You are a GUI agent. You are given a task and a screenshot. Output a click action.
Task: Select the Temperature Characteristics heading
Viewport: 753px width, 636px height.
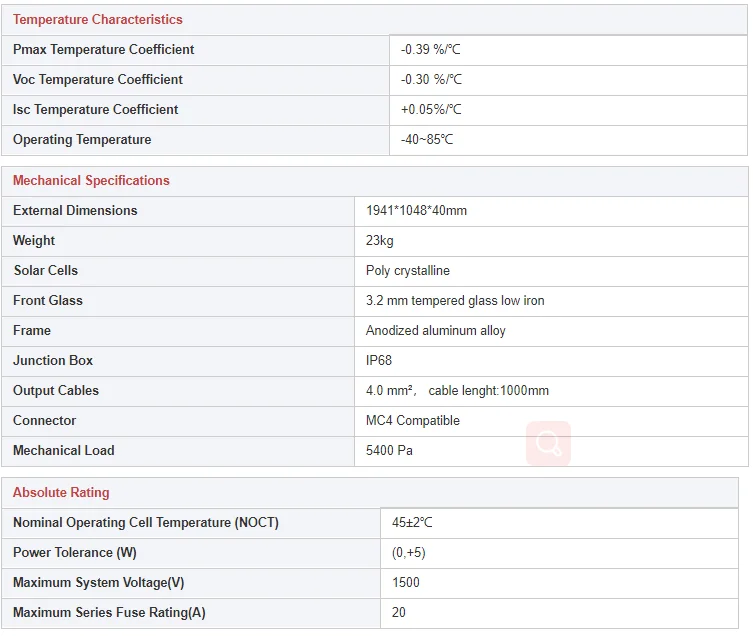[97, 20]
